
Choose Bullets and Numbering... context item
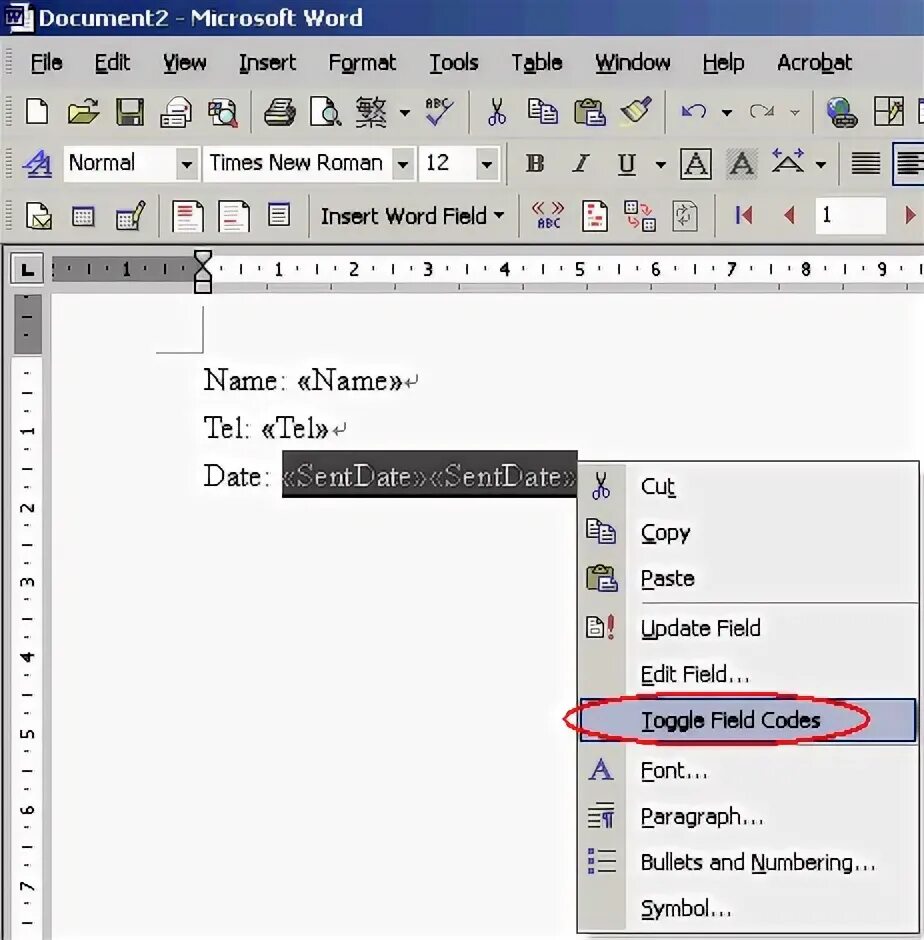pyautogui.click(x=748, y=863)
